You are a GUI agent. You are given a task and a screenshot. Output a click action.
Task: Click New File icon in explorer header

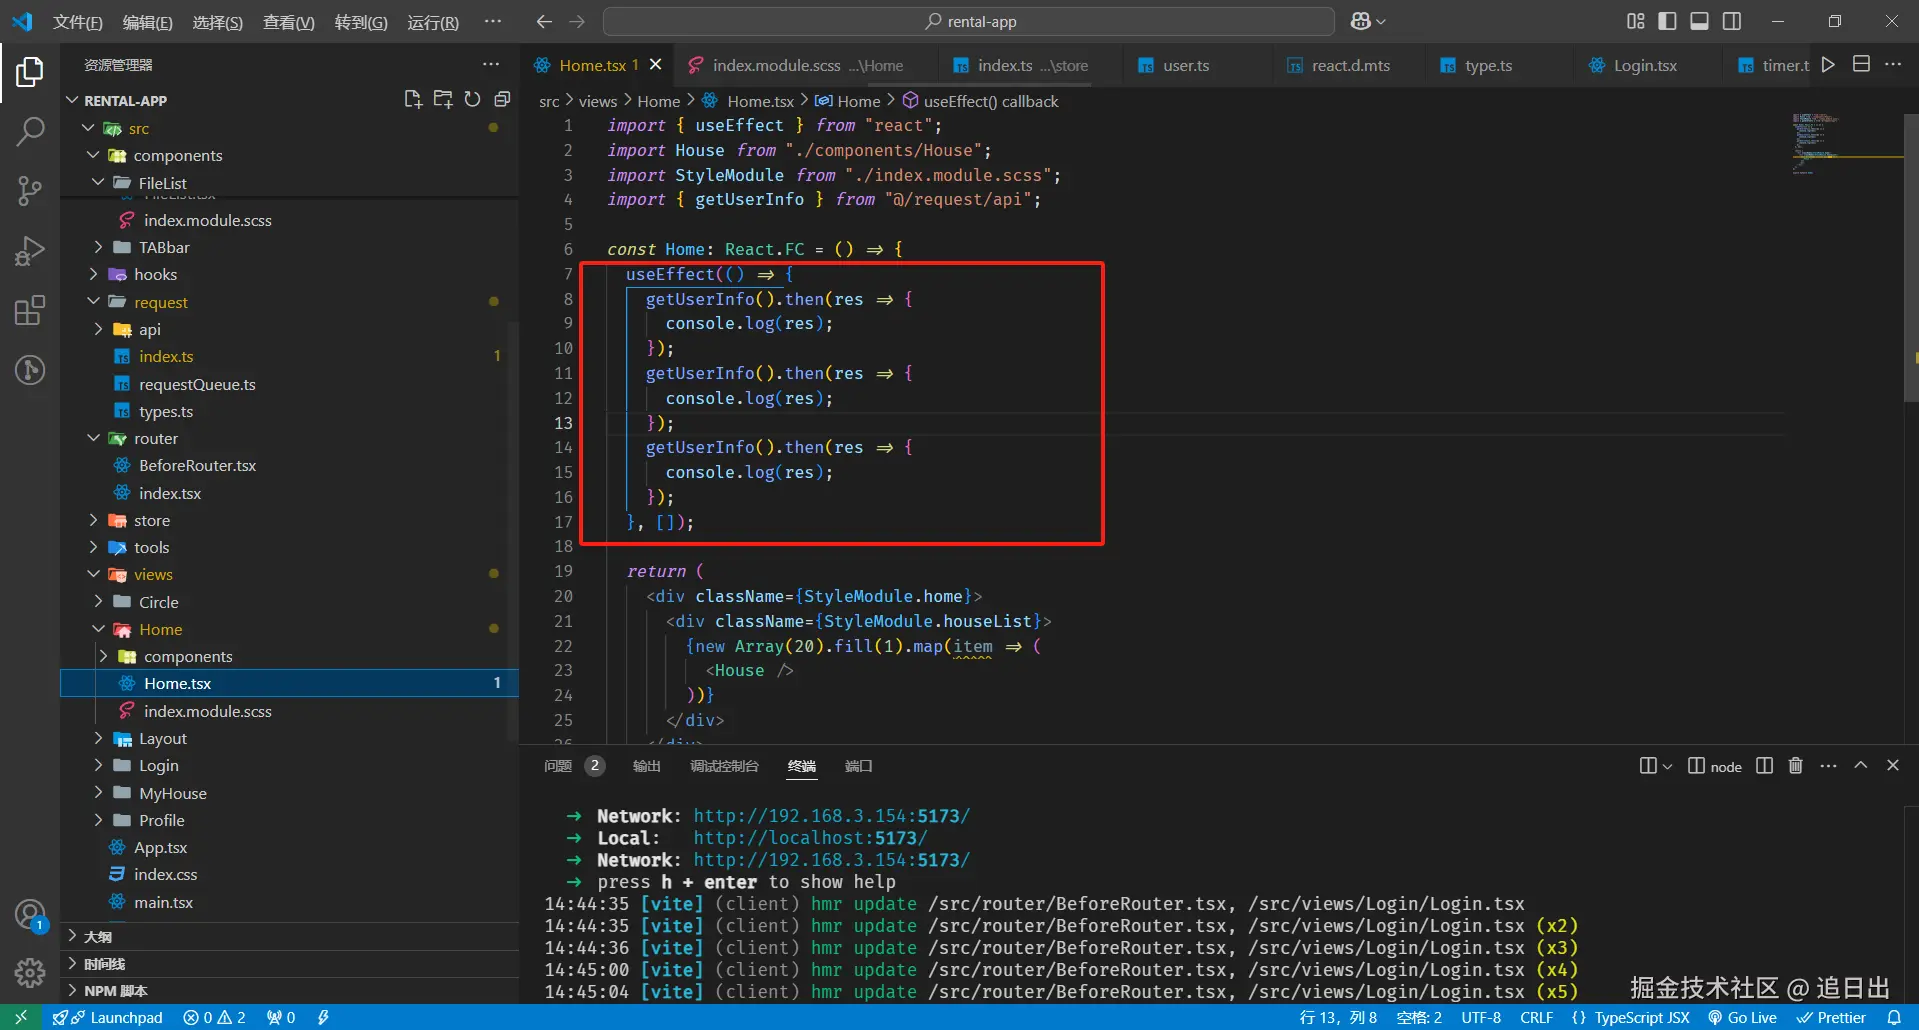click(412, 99)
